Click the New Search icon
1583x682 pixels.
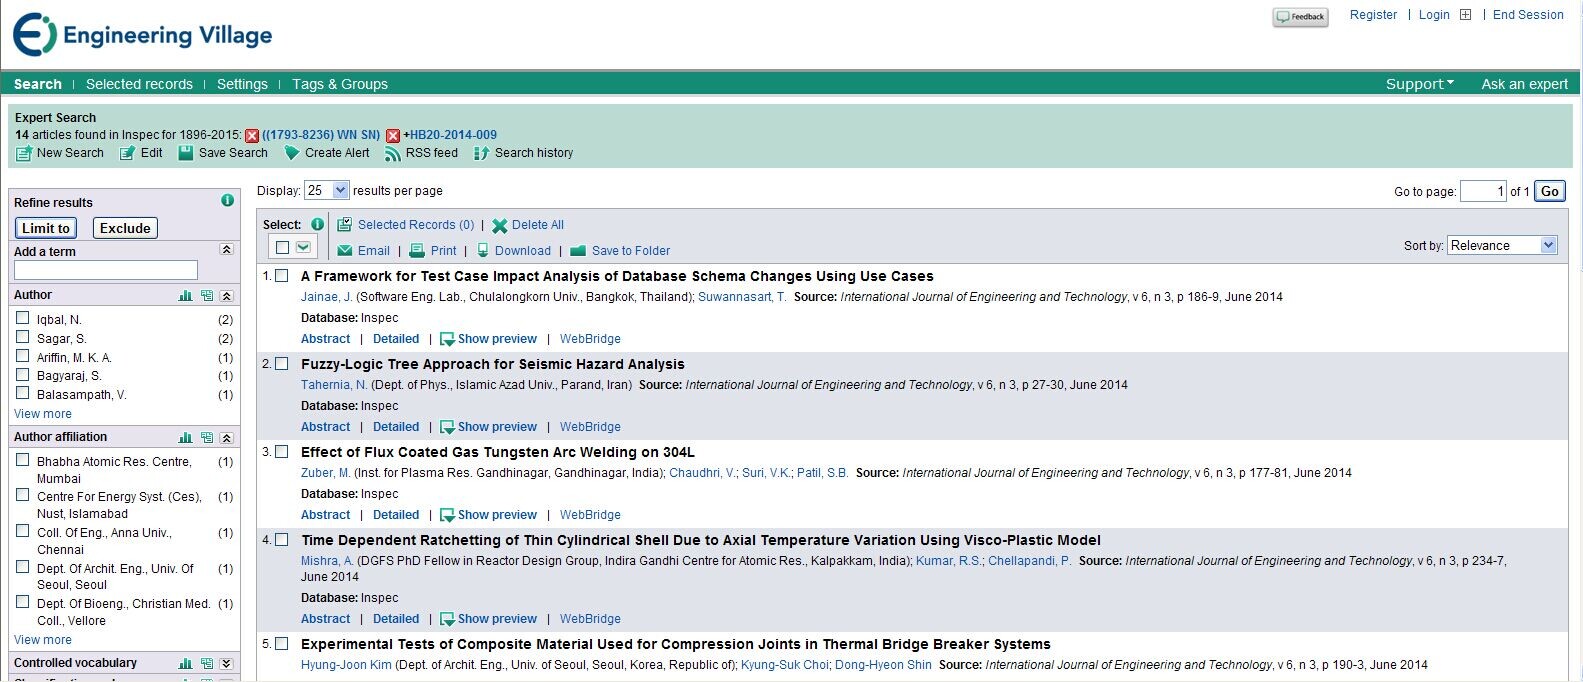[x=24, y=153]
